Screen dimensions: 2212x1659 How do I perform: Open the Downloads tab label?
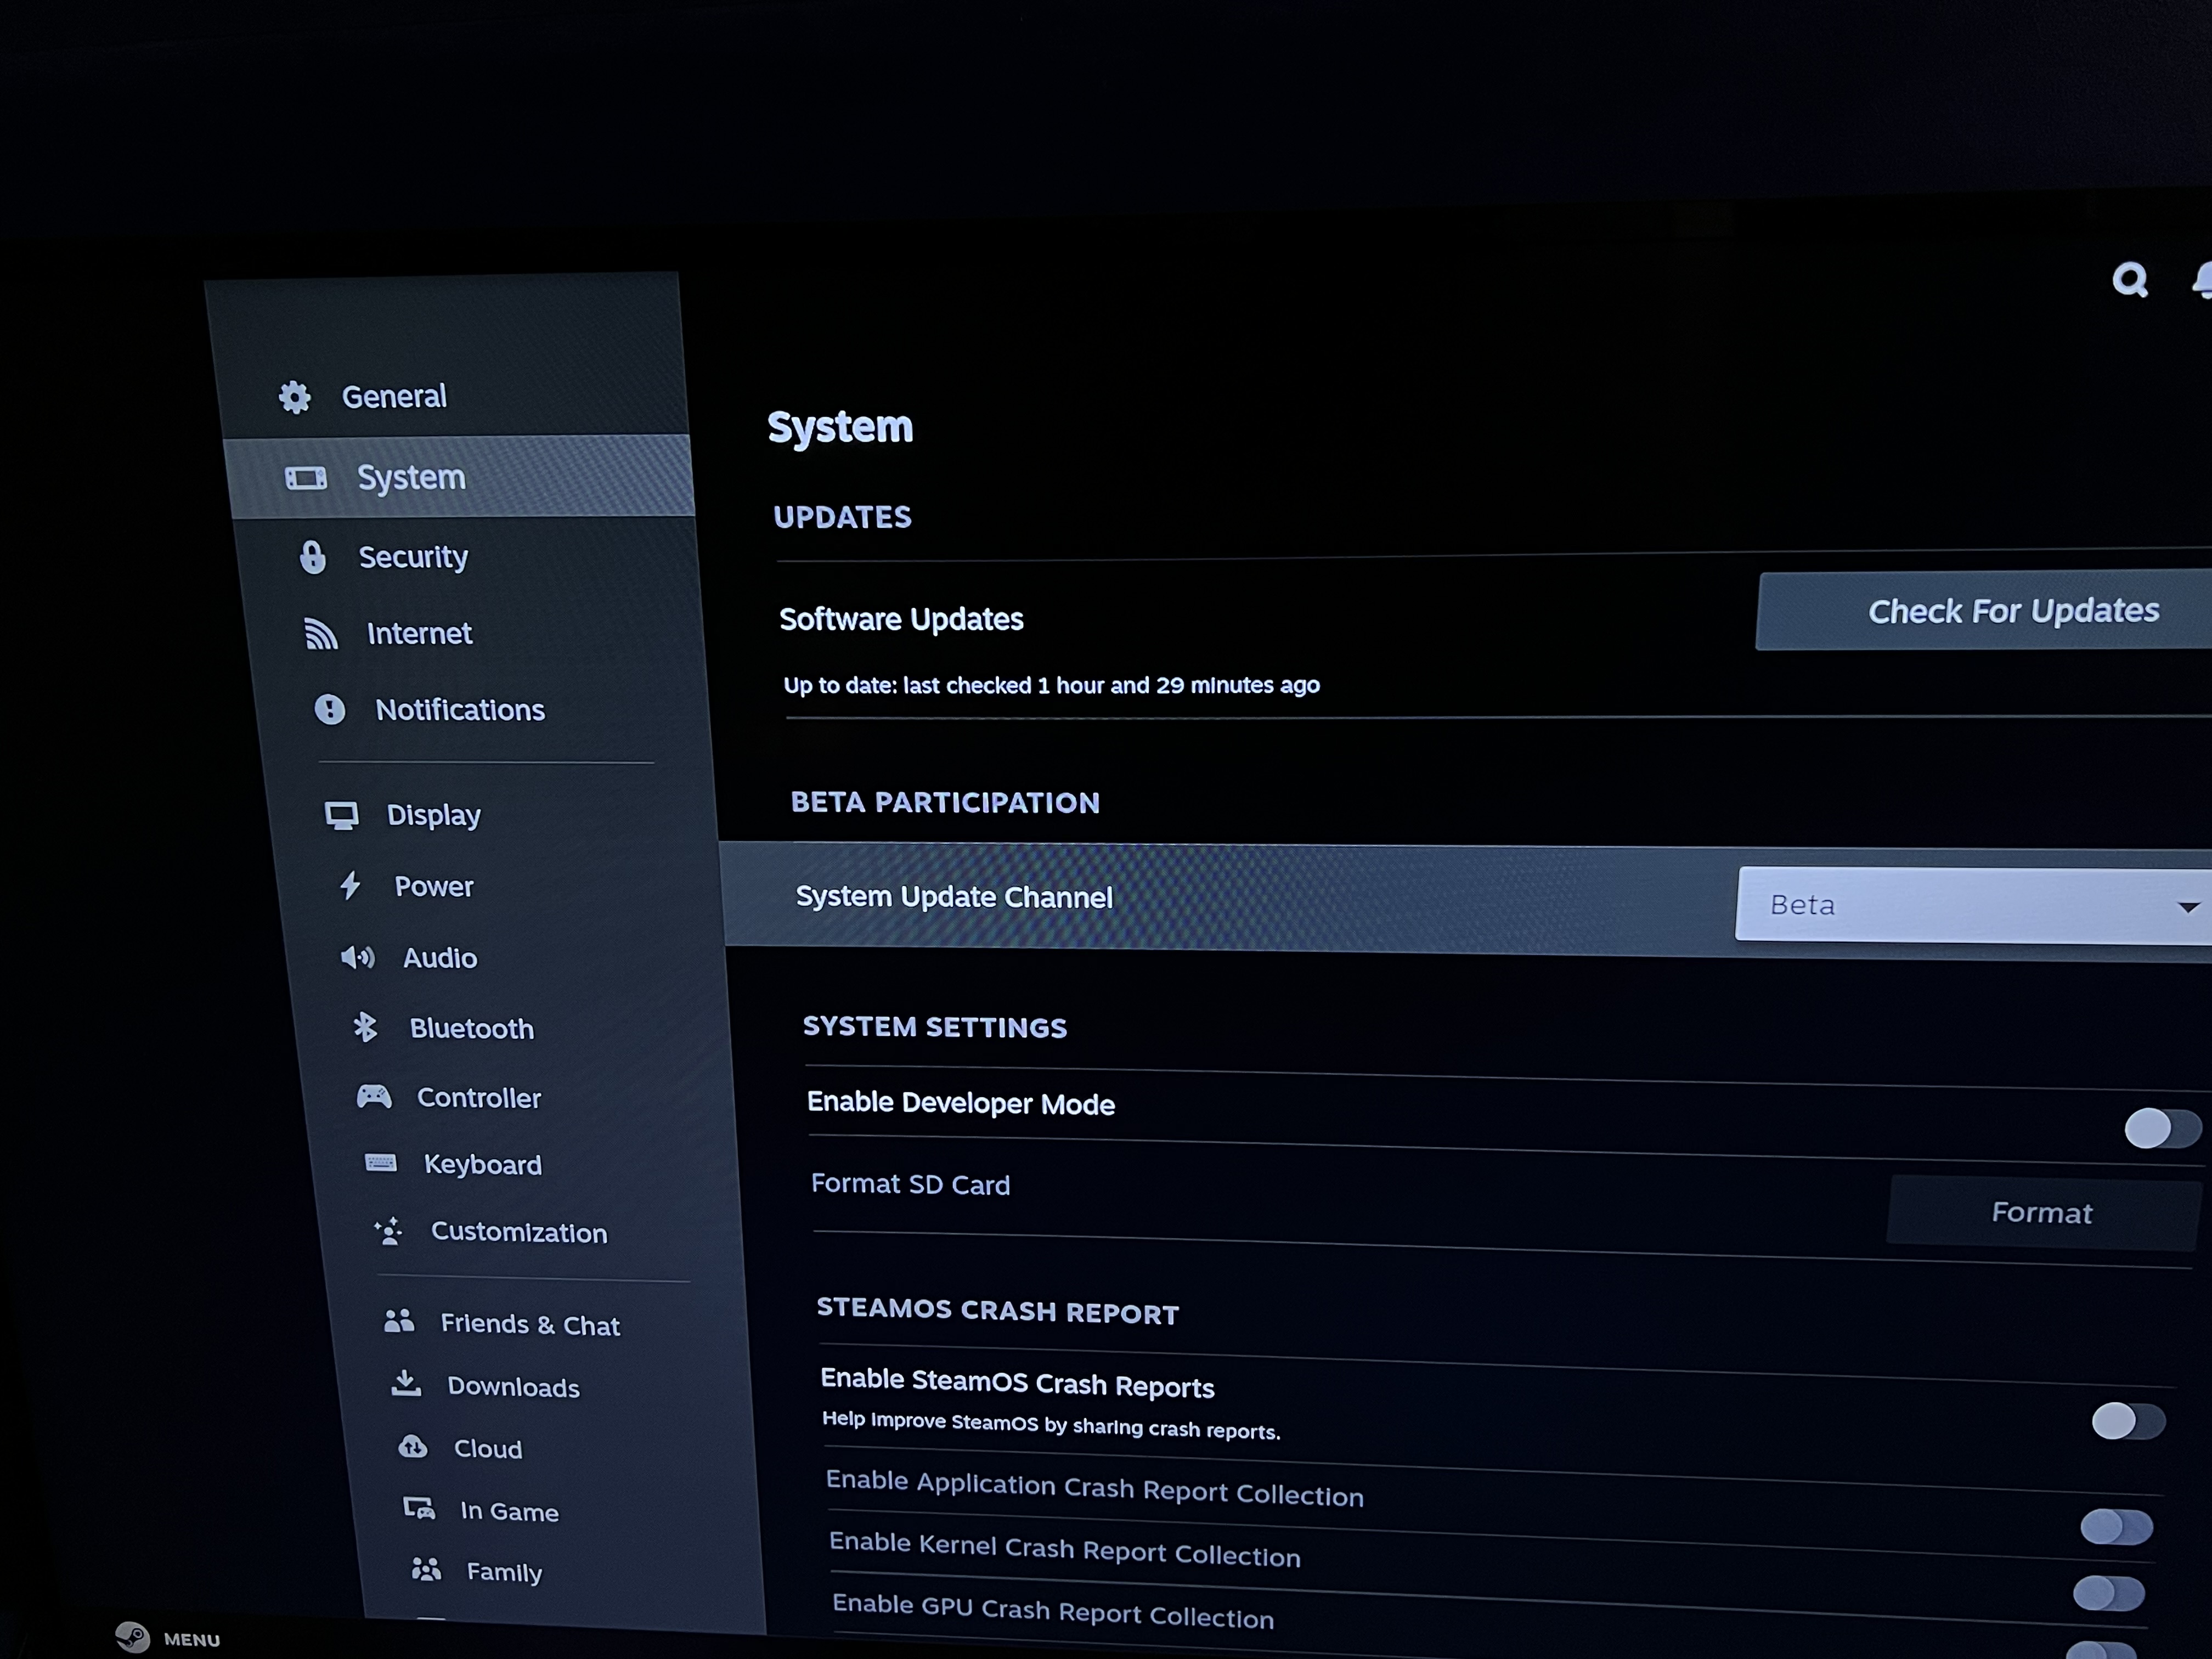[x=513, y=1387]
